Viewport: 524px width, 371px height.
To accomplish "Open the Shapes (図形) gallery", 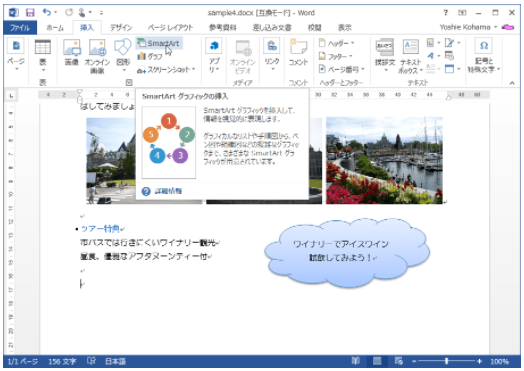I will (123, 55).
